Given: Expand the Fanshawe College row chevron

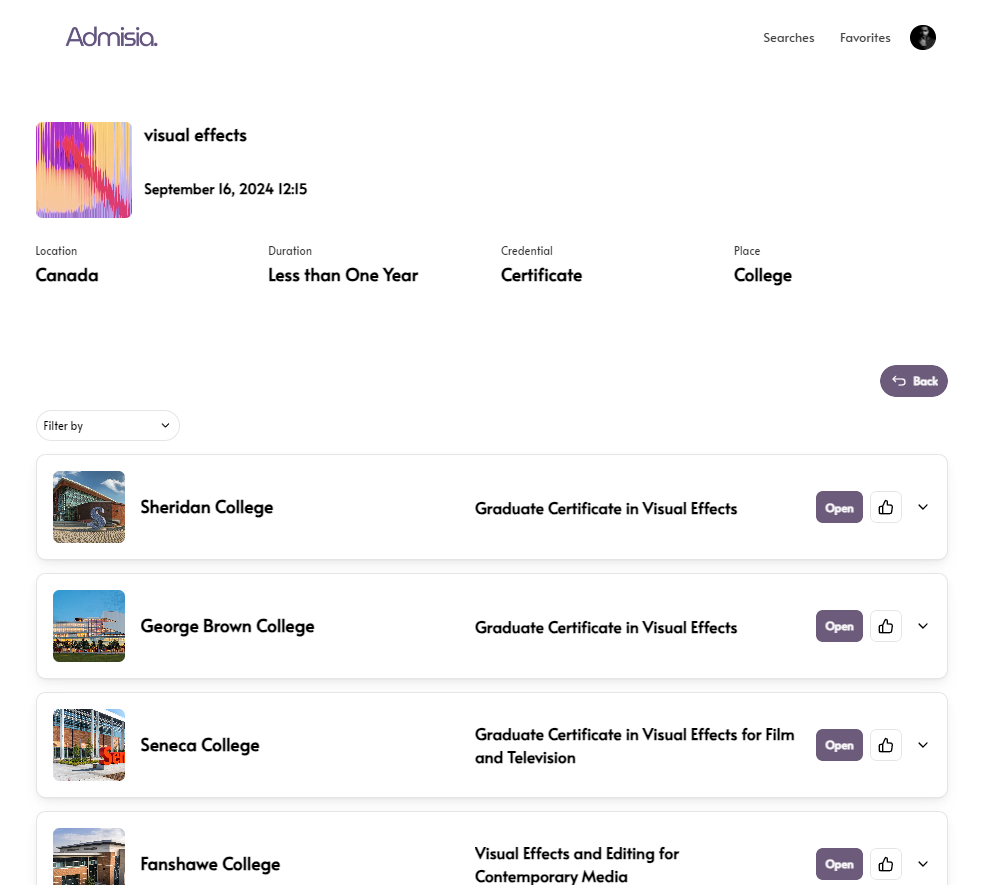Looking at the screenshot, I should [x=923, y=864].
